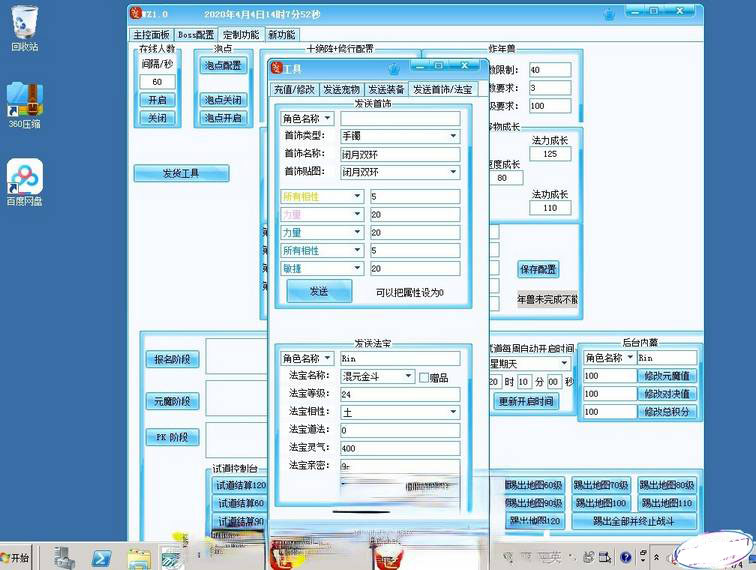This screenshot has width=756, height=570.
Task: Click the 首饰名称 input field
Action: [x=400, y=154]
